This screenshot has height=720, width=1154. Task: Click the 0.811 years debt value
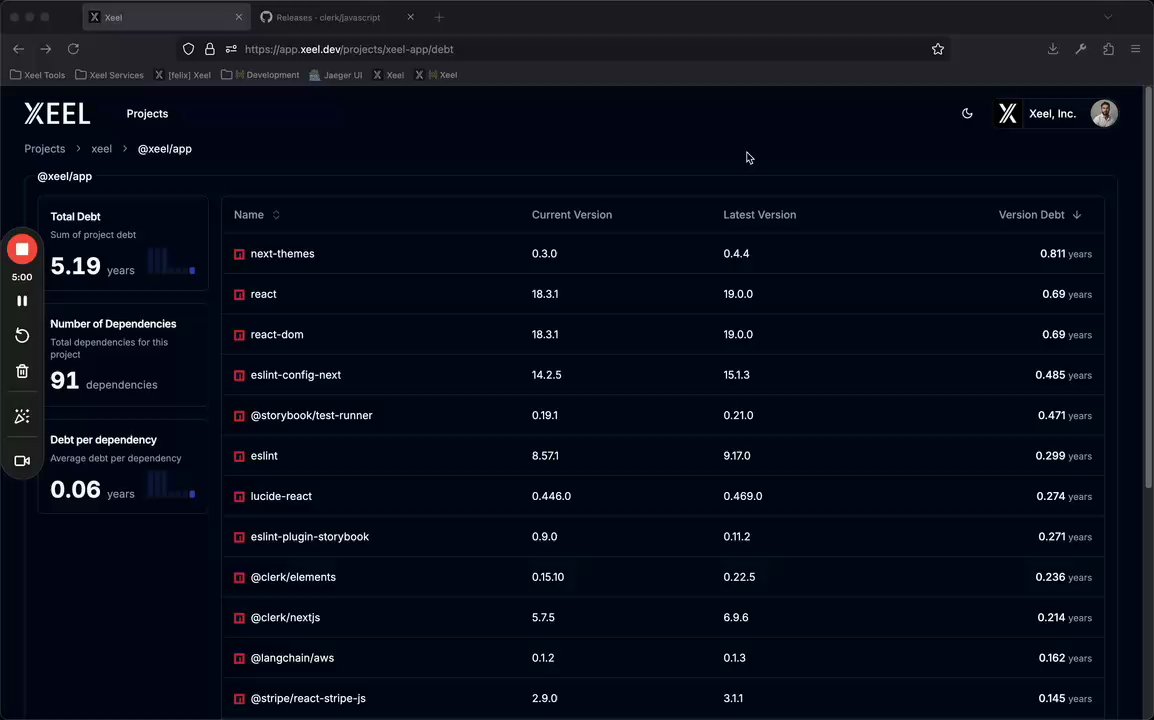coord(1066,253)
